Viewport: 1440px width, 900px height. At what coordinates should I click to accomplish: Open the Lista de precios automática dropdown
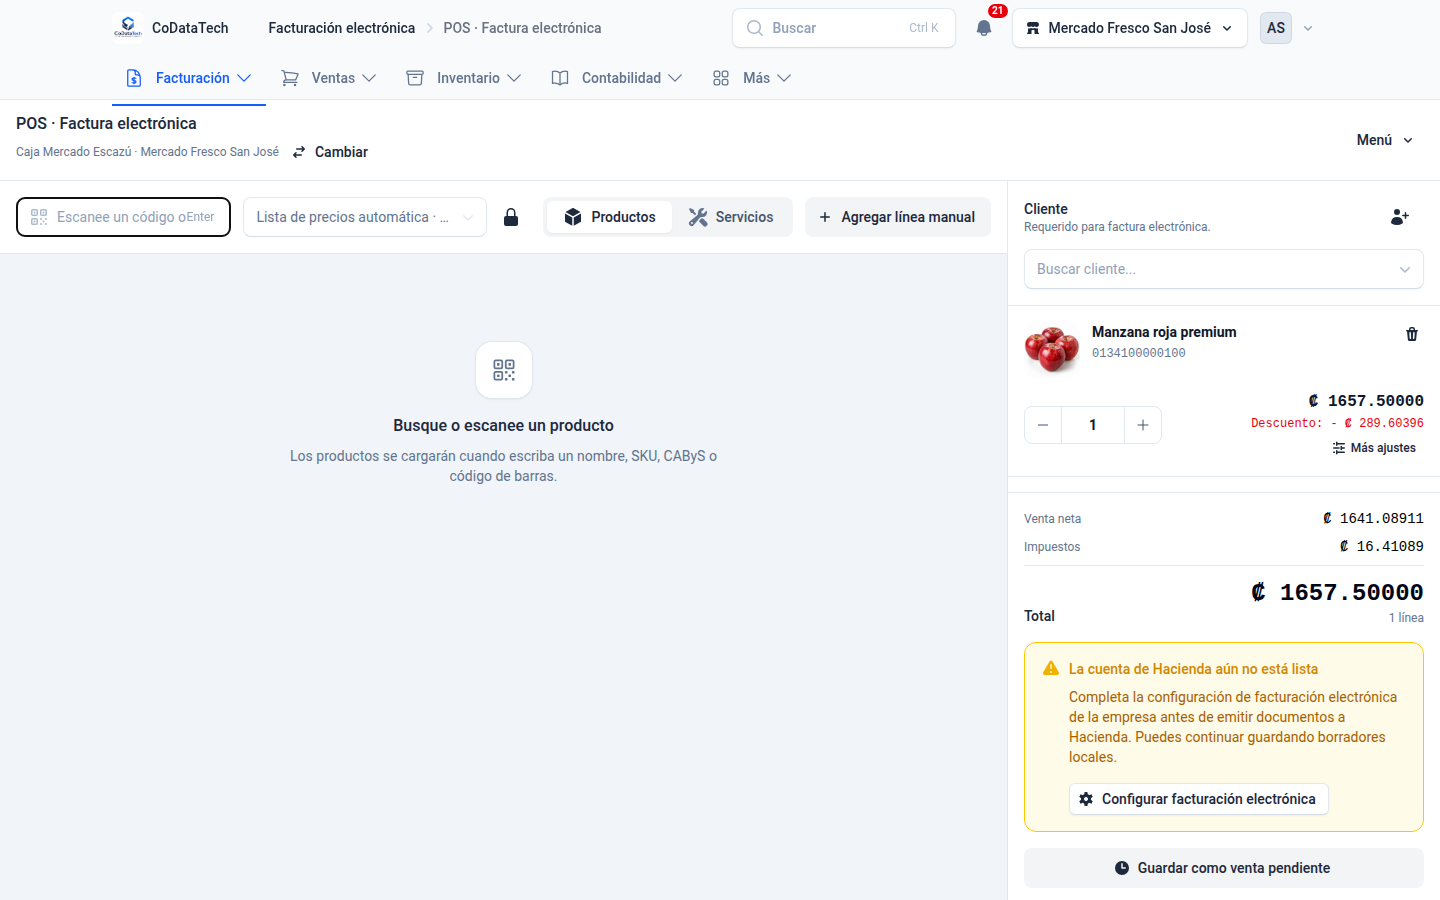[x=365, y=217]
